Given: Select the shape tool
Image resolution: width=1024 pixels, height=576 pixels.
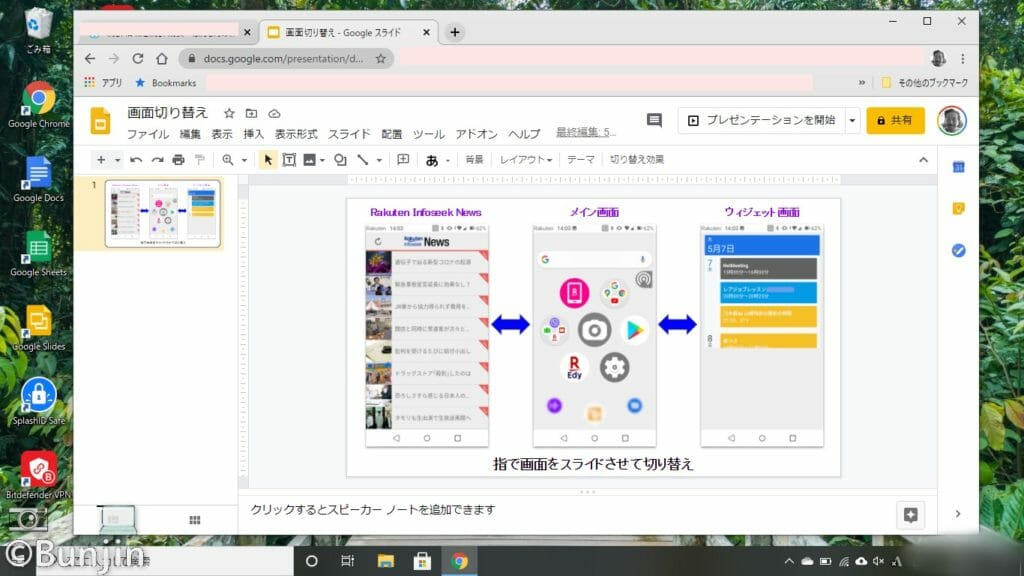Looking at the screenshot, I should [x=340, y=160].
